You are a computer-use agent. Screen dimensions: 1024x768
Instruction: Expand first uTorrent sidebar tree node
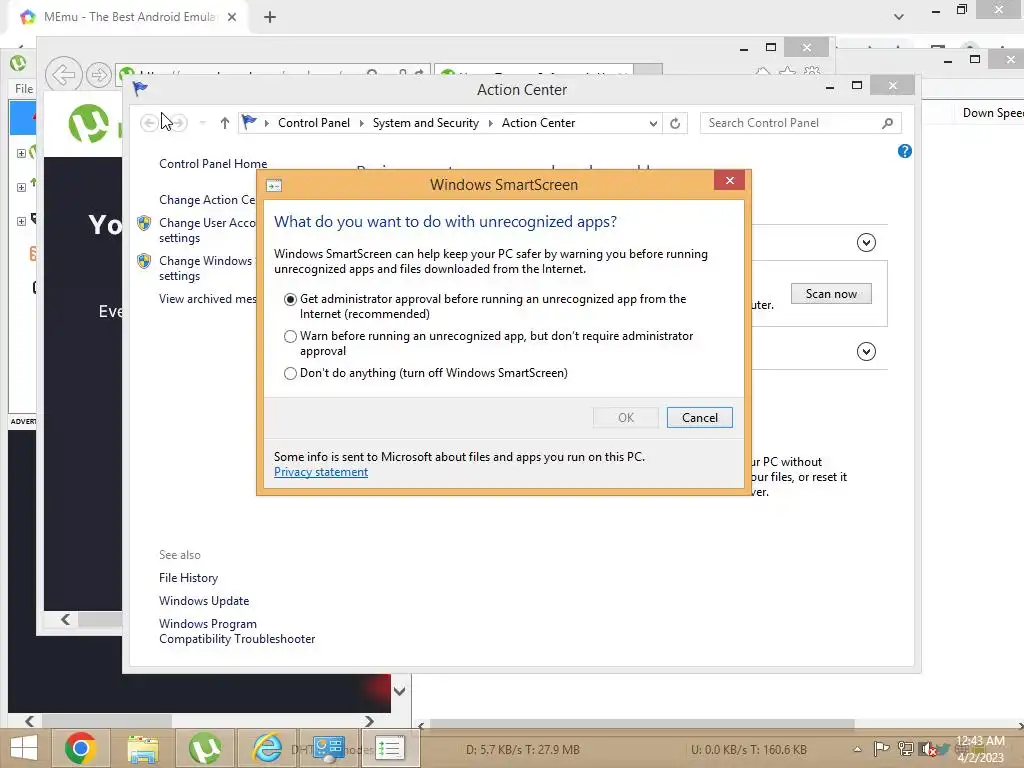pyautogui.click(x=21, y=153)
